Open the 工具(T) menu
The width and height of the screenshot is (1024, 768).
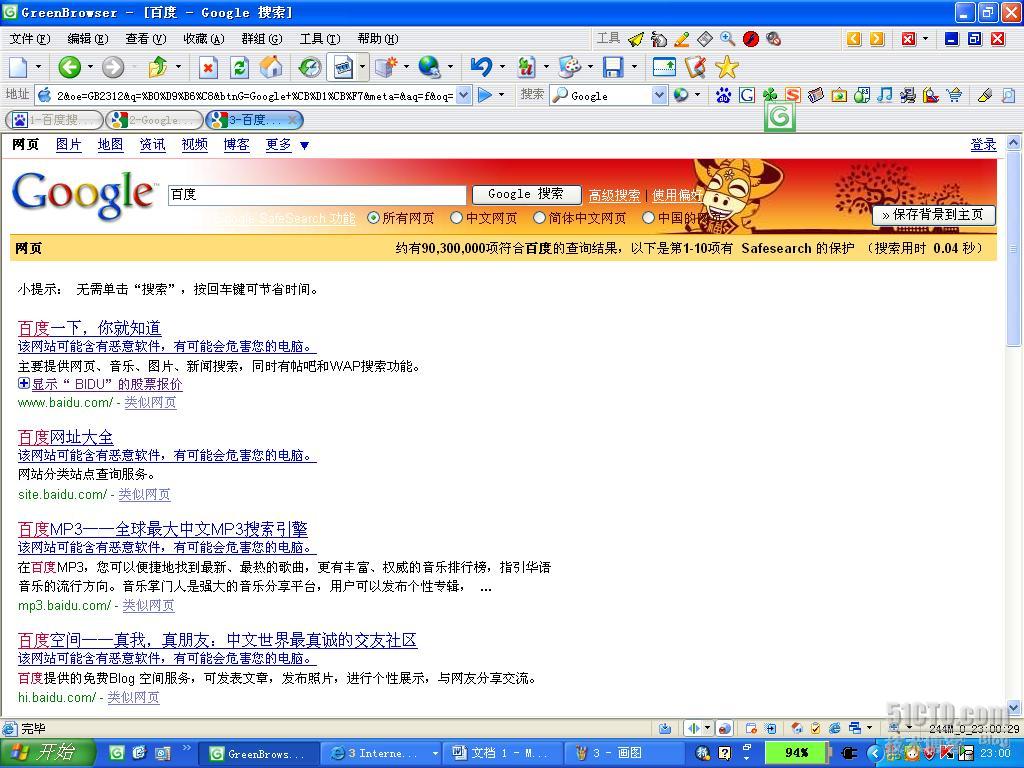tap(320, 39)
